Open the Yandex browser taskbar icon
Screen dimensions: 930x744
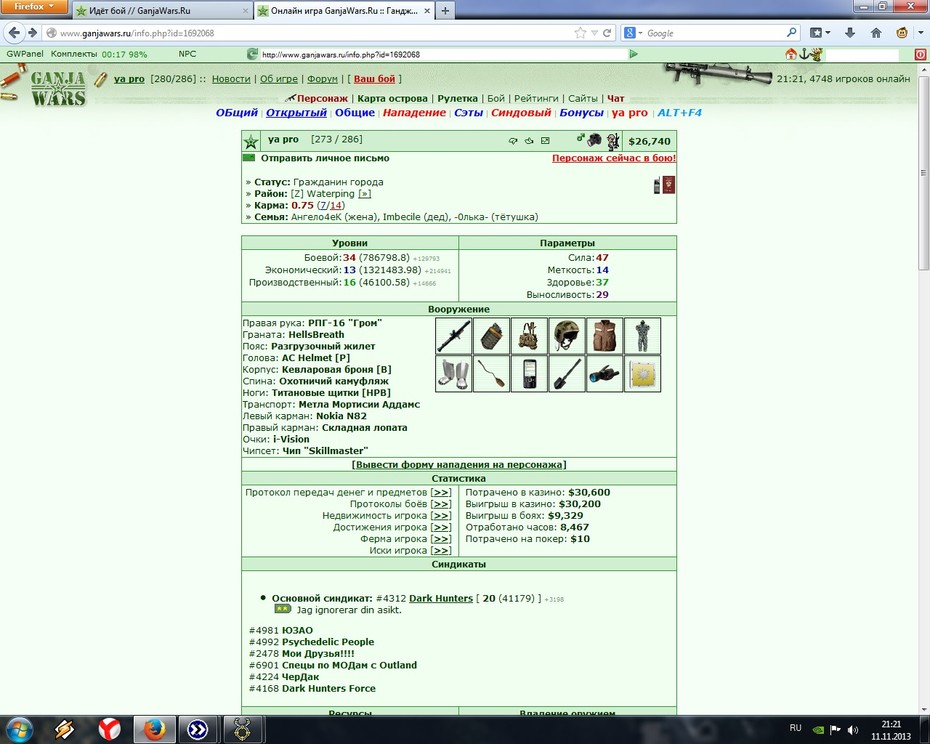[109, 730]
